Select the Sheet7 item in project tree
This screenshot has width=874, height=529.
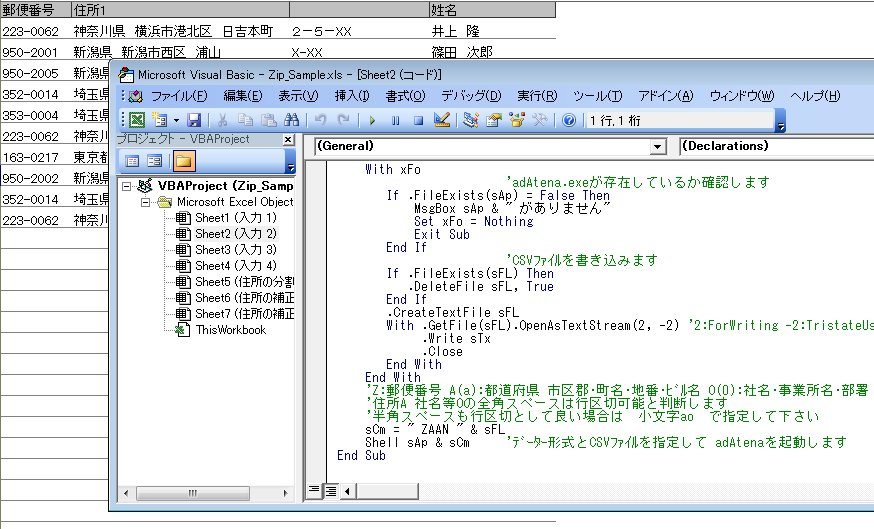[244, 314]
